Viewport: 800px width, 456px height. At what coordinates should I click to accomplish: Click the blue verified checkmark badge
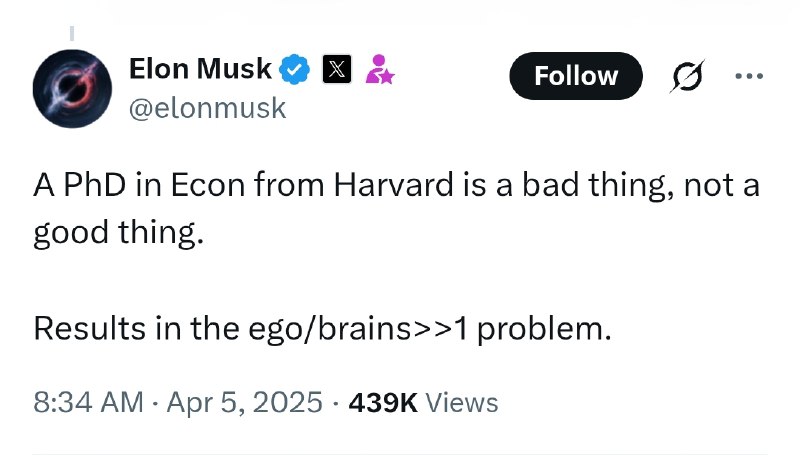click(294, 69)
